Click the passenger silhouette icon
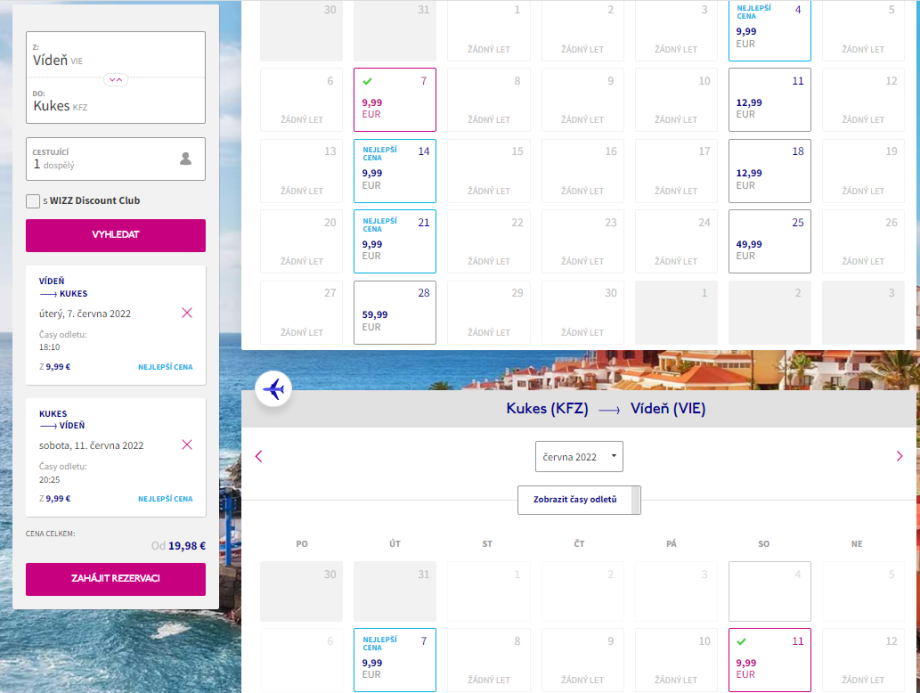920x693 pixels. point(185,158)
